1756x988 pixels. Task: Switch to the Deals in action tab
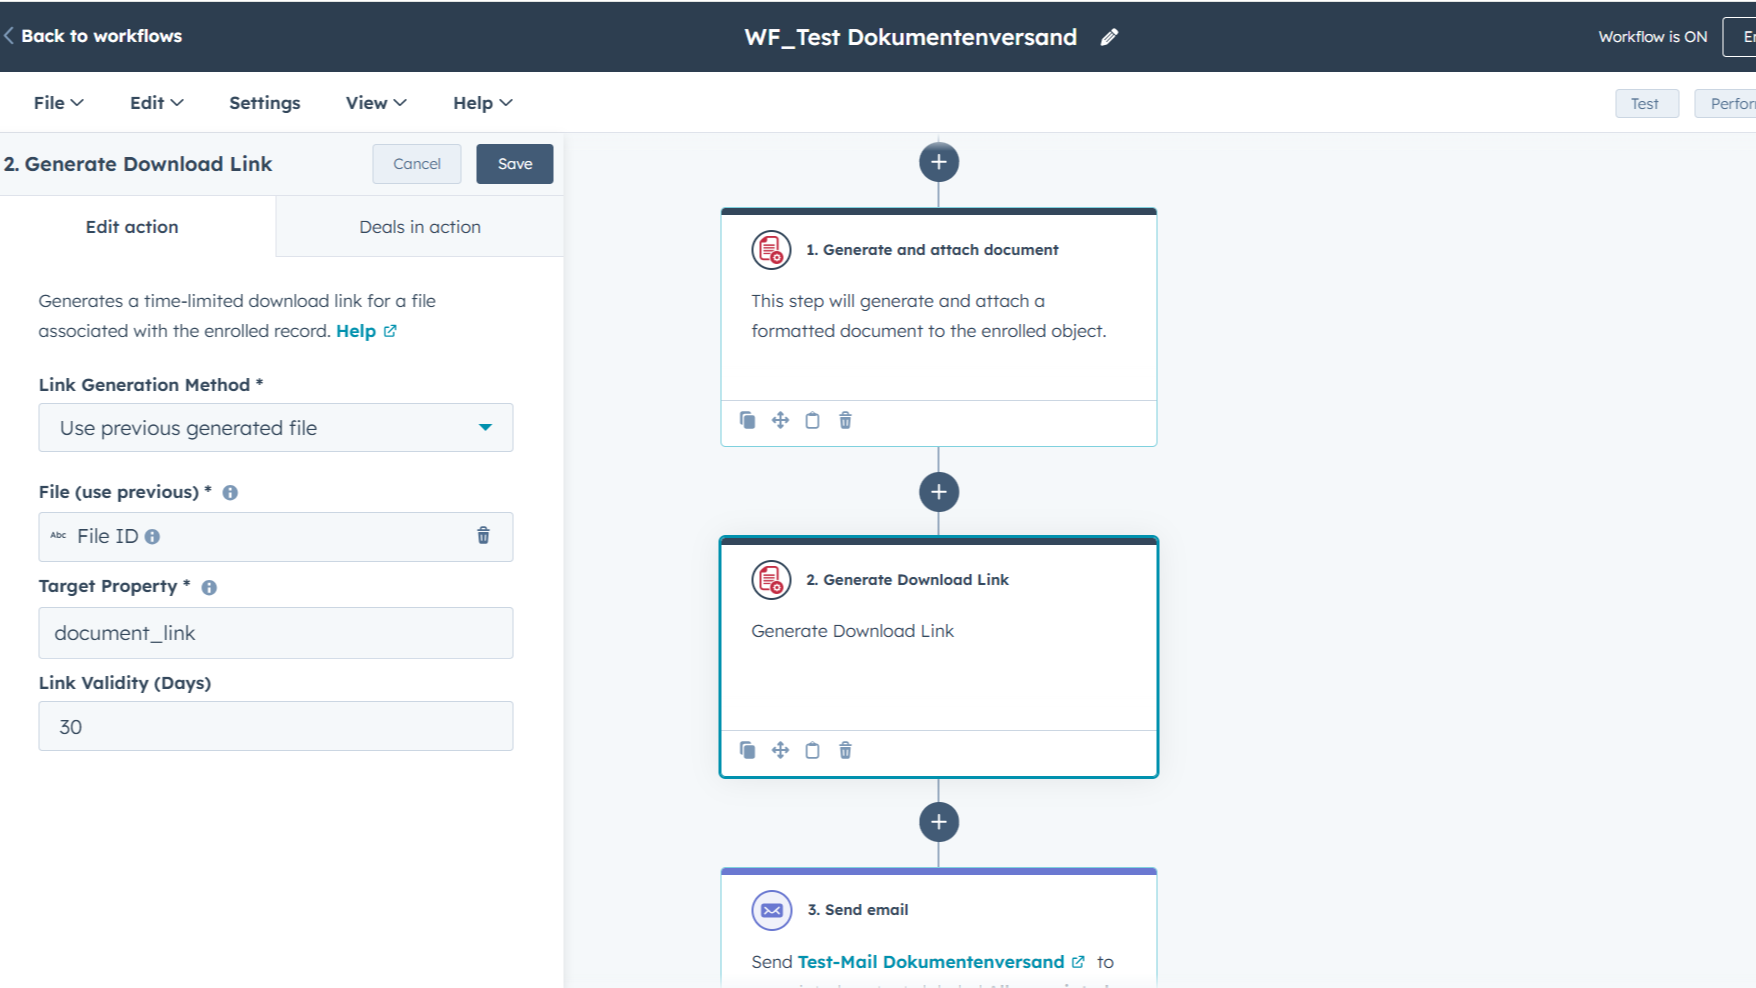point(419,226)
